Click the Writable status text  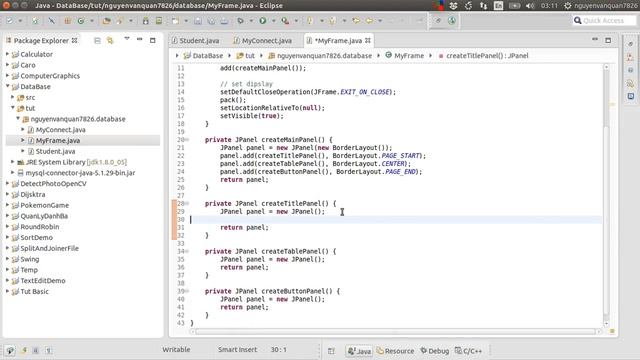click(176, 349)
